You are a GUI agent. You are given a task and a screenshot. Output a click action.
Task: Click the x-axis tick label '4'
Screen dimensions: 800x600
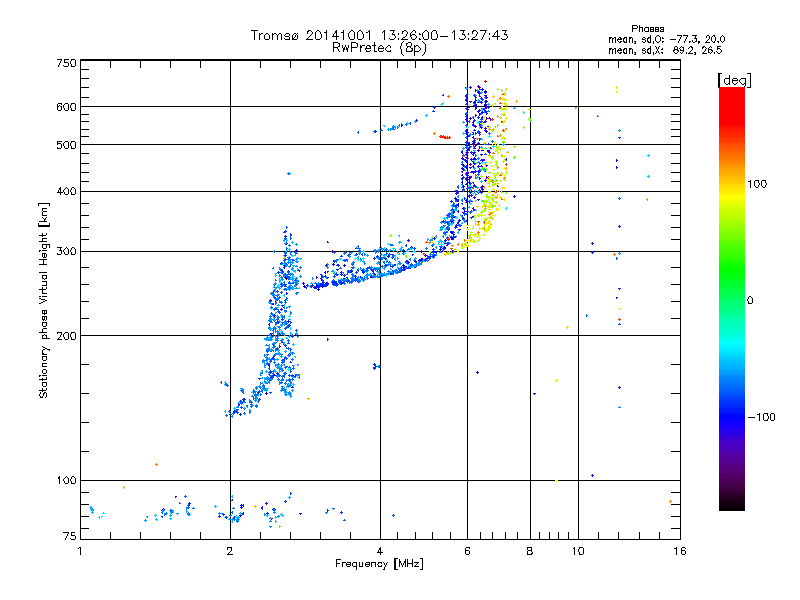point(380,551)
